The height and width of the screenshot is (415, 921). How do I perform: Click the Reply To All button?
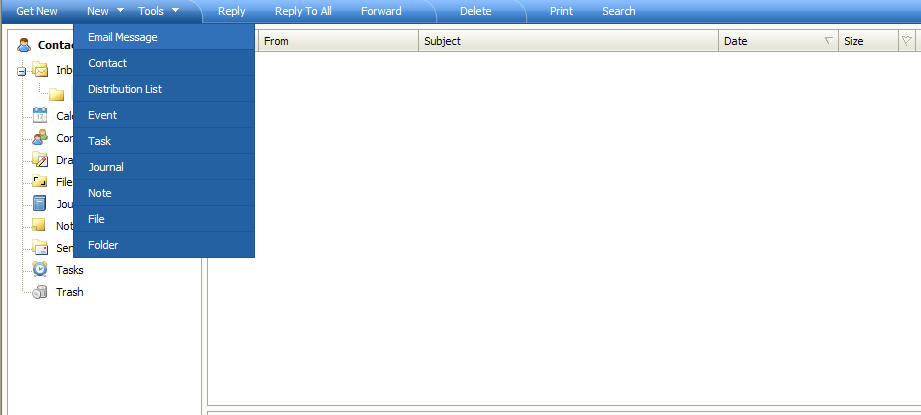(303, 11)
